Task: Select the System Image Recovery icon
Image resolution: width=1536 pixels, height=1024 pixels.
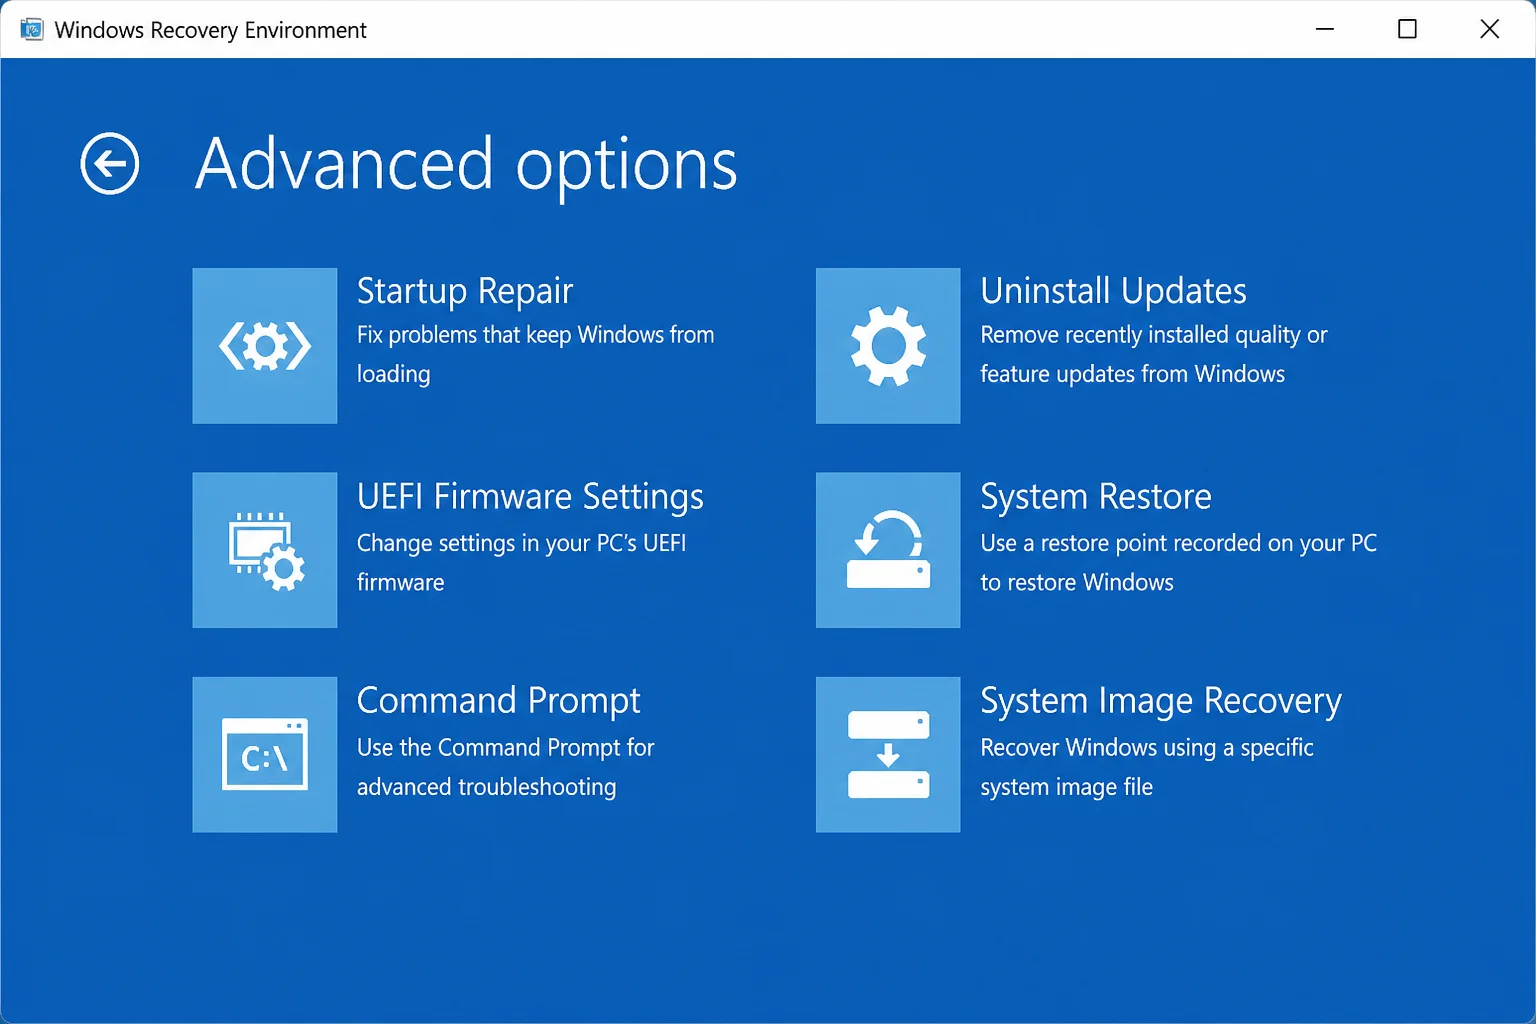Action: pyautogui.click(x=888, y=755)
